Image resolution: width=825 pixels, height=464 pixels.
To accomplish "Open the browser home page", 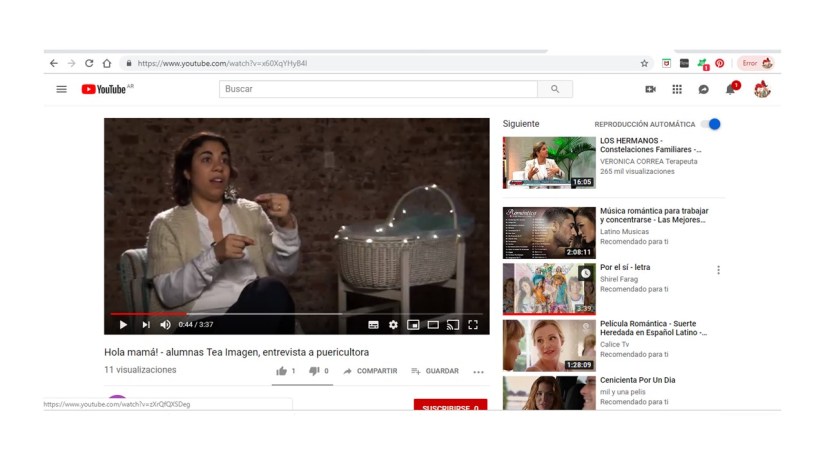I will [107, 63].
